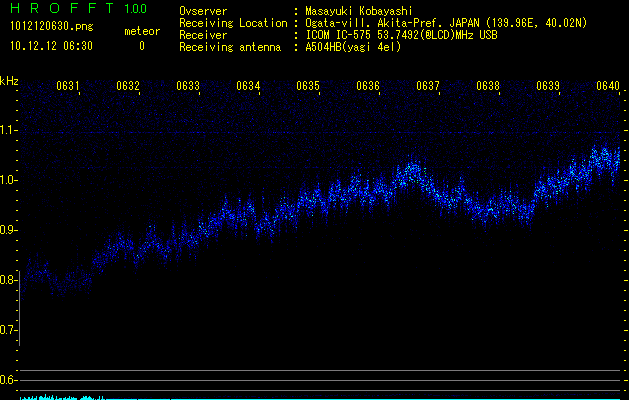Select the meteor label in header
This screenshot has width=629, height=400.
[141, 31]
